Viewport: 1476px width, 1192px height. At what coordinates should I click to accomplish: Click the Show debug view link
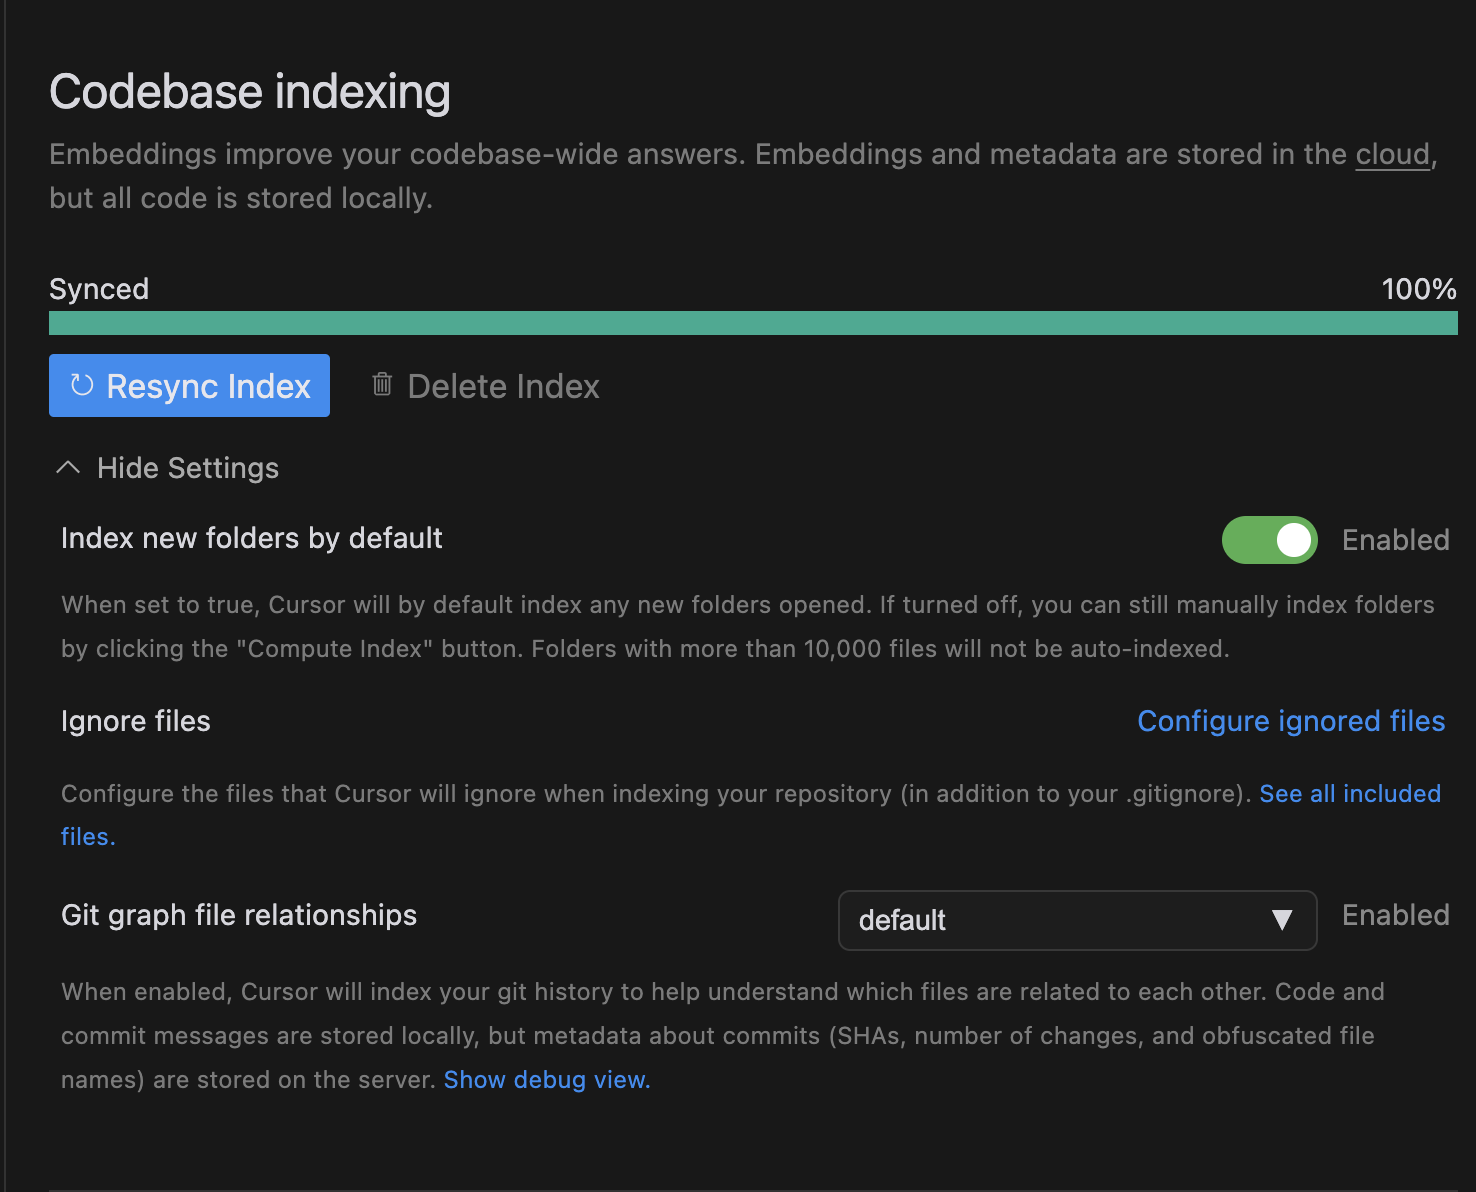547,1080
